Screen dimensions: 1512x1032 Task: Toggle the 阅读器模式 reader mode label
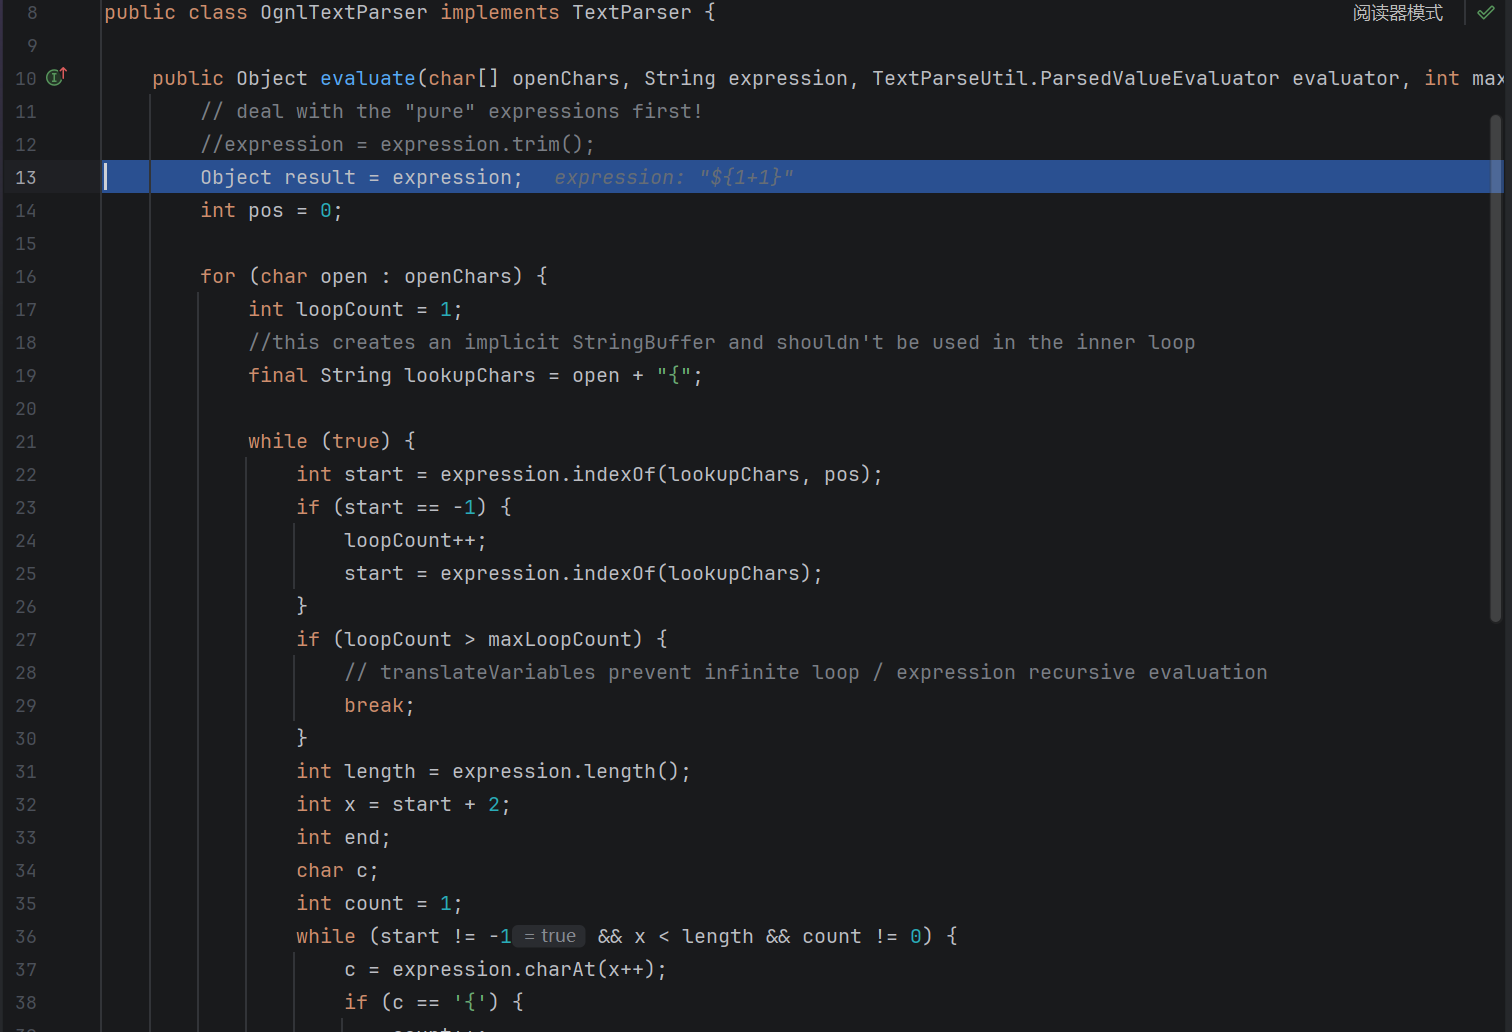point(1397,13)
